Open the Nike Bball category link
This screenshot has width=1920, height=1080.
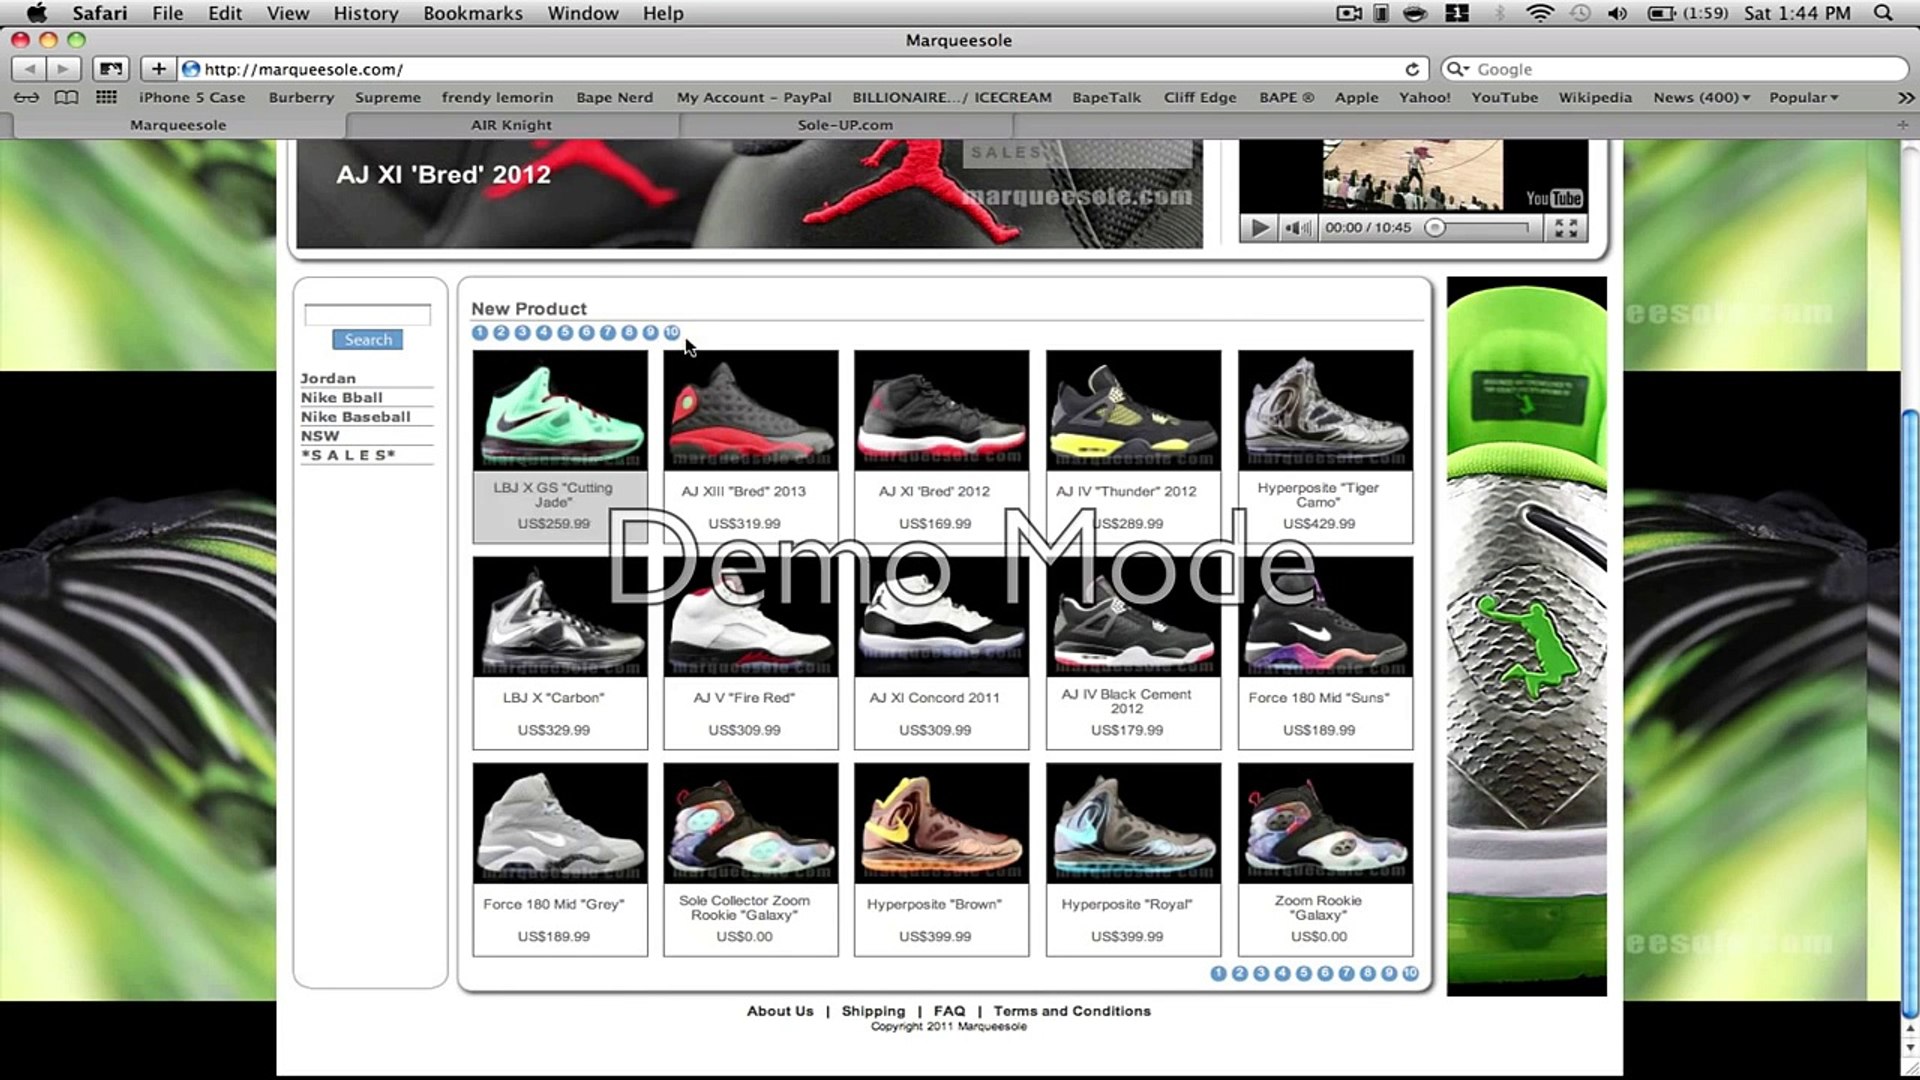coord(342,397)
